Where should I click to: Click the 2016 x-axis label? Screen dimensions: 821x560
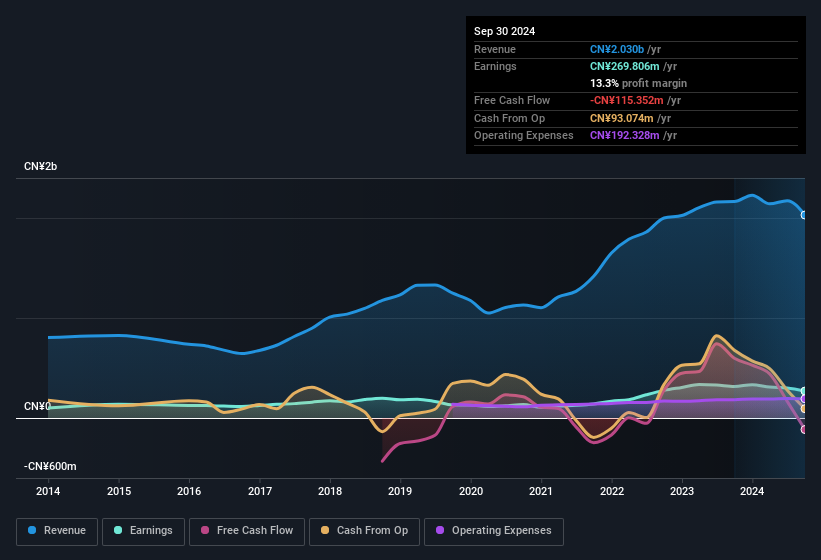pos(189,491)
